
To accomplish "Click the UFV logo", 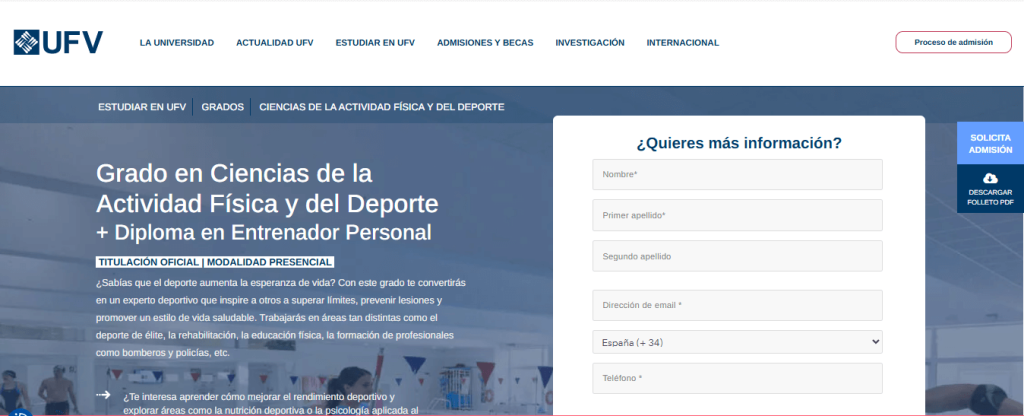I will pos(58,42).
